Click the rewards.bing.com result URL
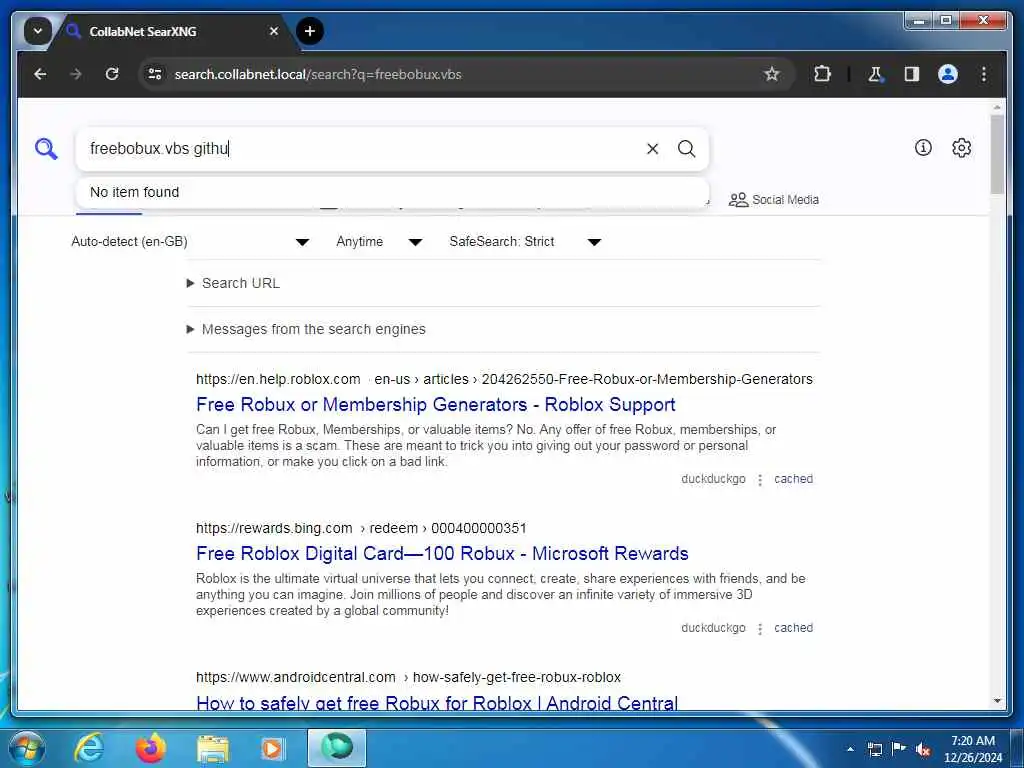 click(361, 528)
